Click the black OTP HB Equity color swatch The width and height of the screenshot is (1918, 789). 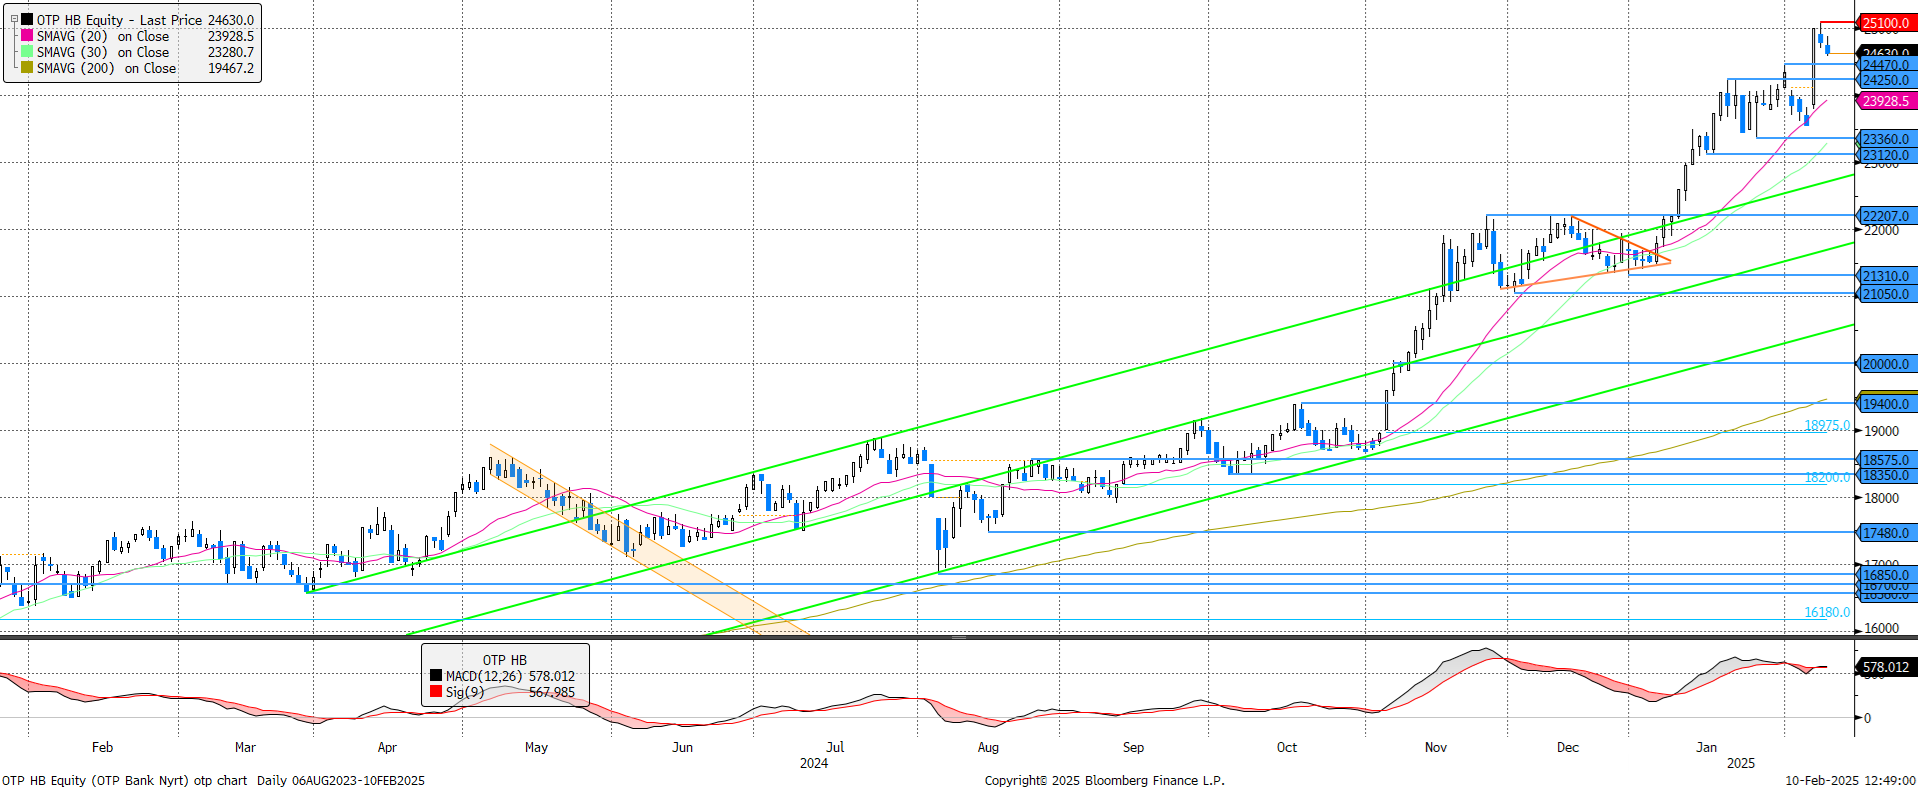click(x=27, y=19)
